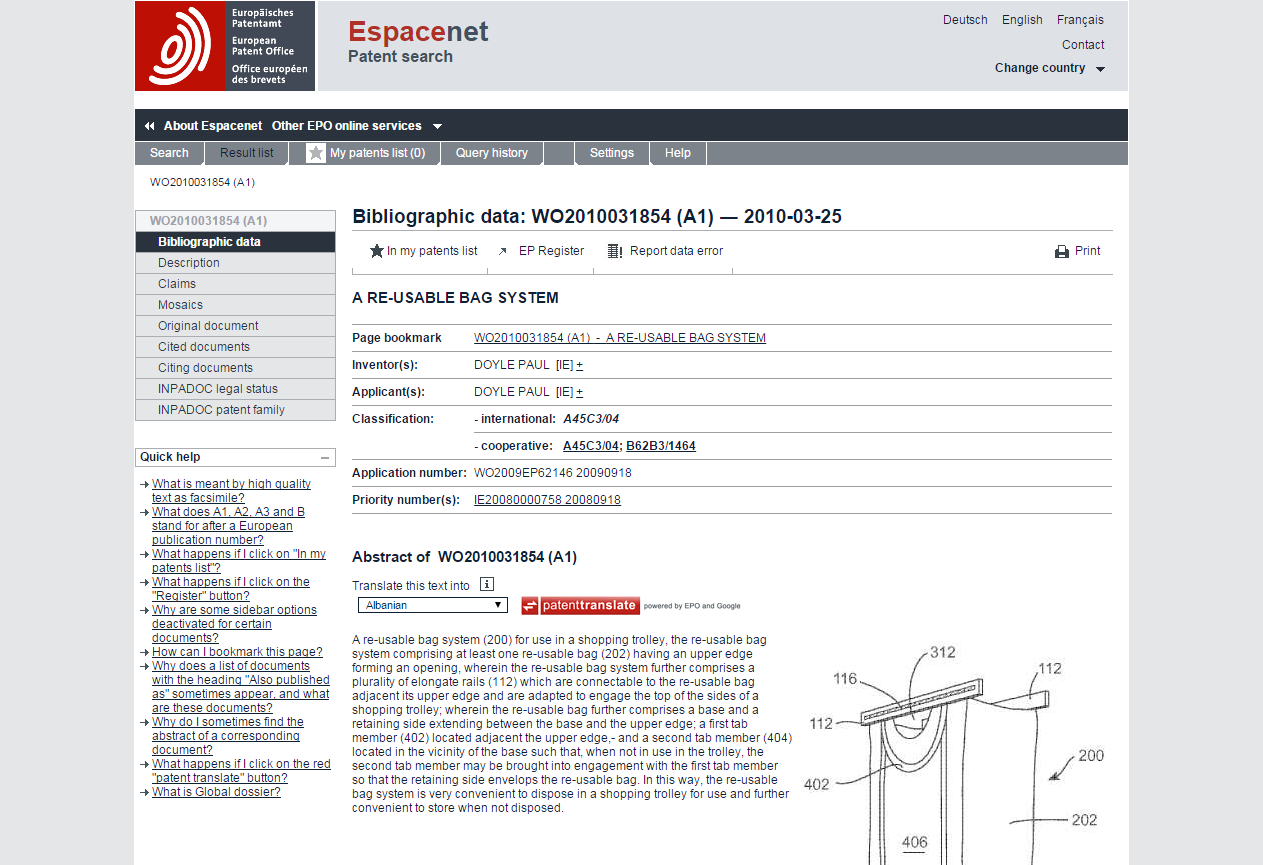
Task: Open help link How can I bookmark this page
Action: click(x=237, y=652)
